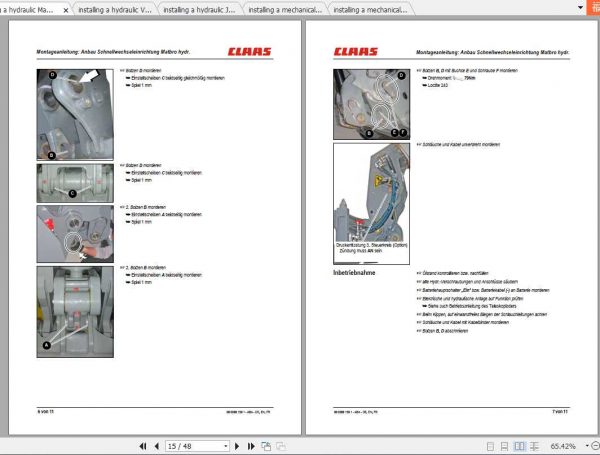Screen dimensions: 600x455
Task: Select continuous facing page view
Action: [x=534, y=446]
